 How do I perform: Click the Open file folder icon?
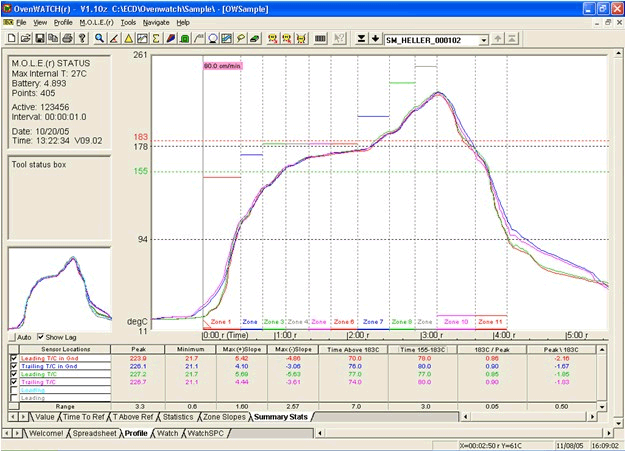tap(26, 38)
